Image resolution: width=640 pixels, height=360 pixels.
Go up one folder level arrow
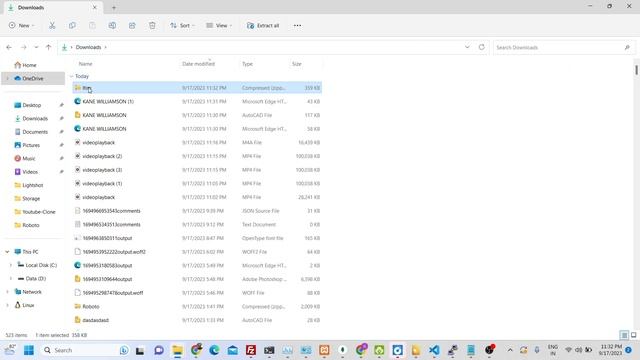[x=49, y=47]
